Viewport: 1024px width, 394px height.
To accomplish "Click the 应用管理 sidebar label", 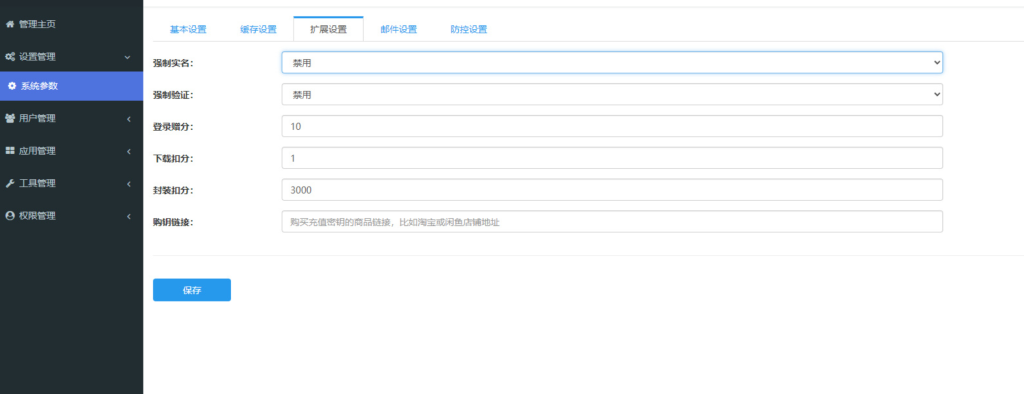I will pos(37,151).
